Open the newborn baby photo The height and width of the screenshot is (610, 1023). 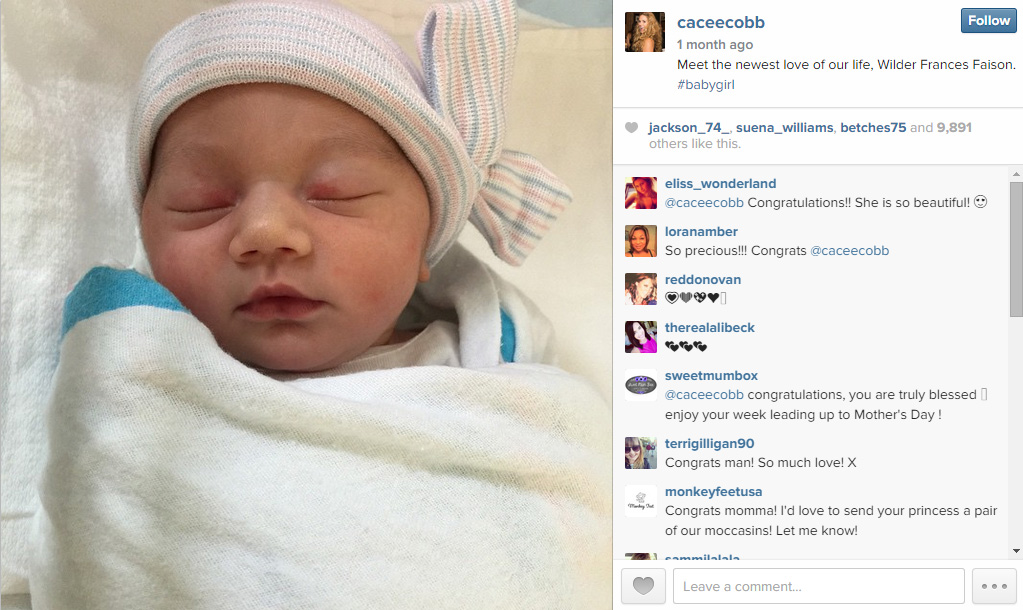[x=306, y=305]
